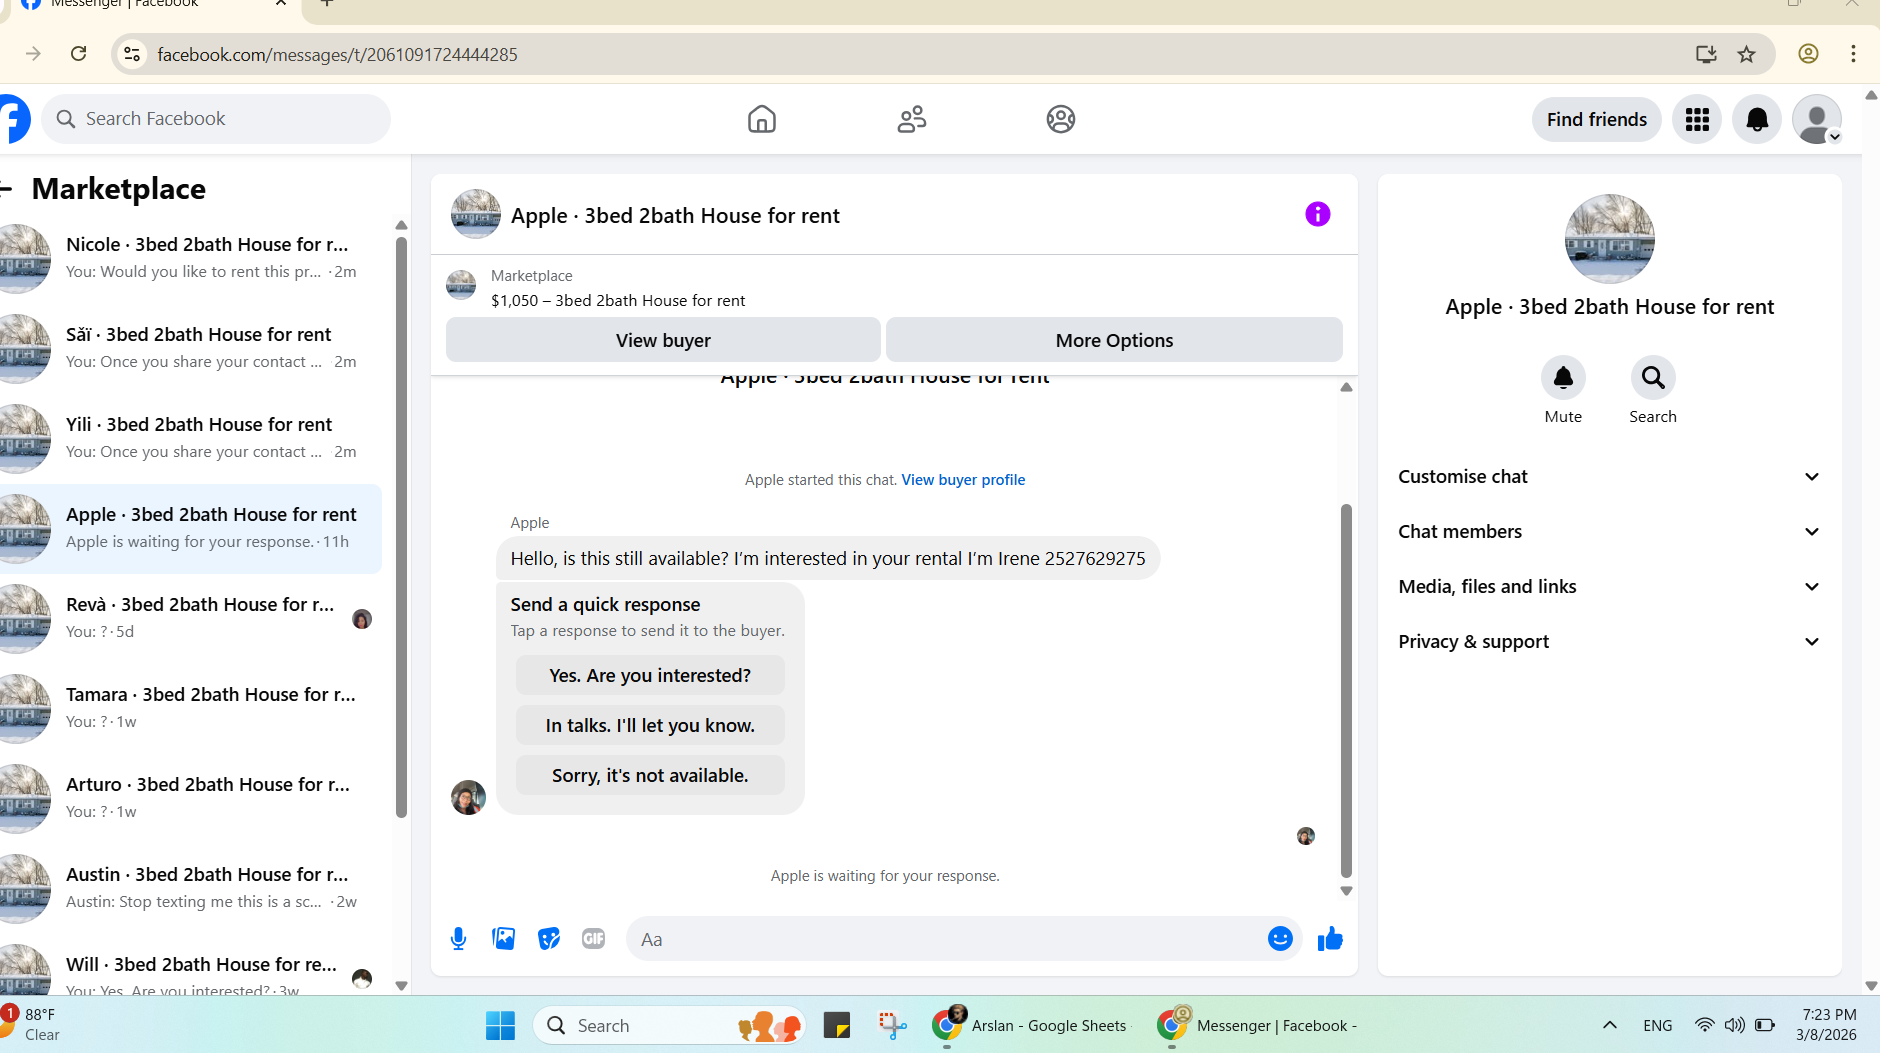Open Wi-Fi settings in the system tray

coord(1704,1025)
